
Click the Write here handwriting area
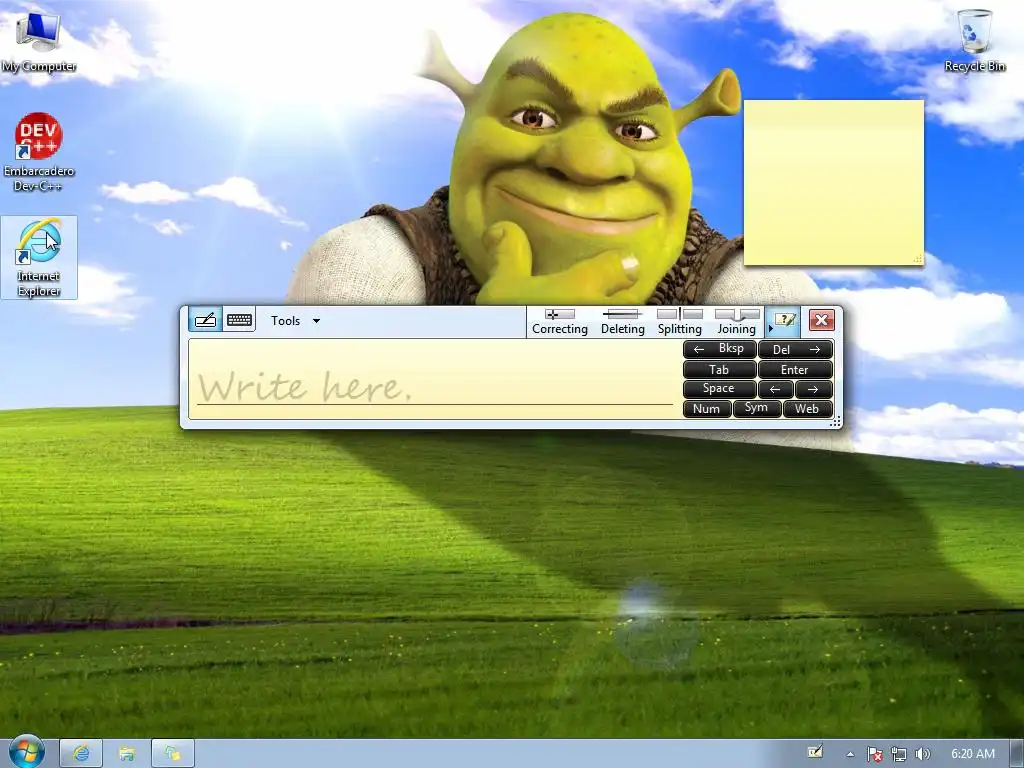pos(434,379)
